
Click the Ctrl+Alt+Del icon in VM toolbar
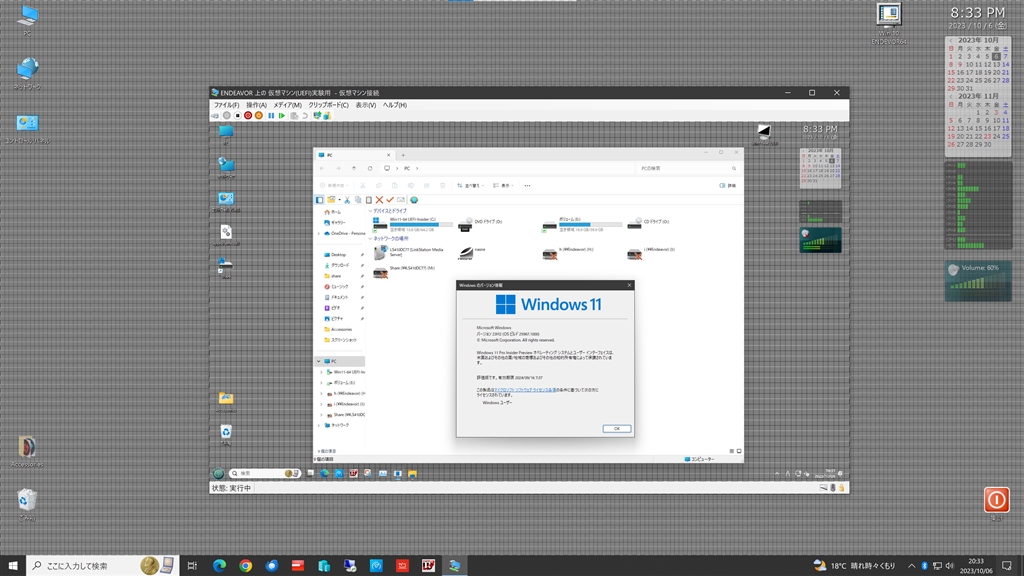click(x=215, y=116)
